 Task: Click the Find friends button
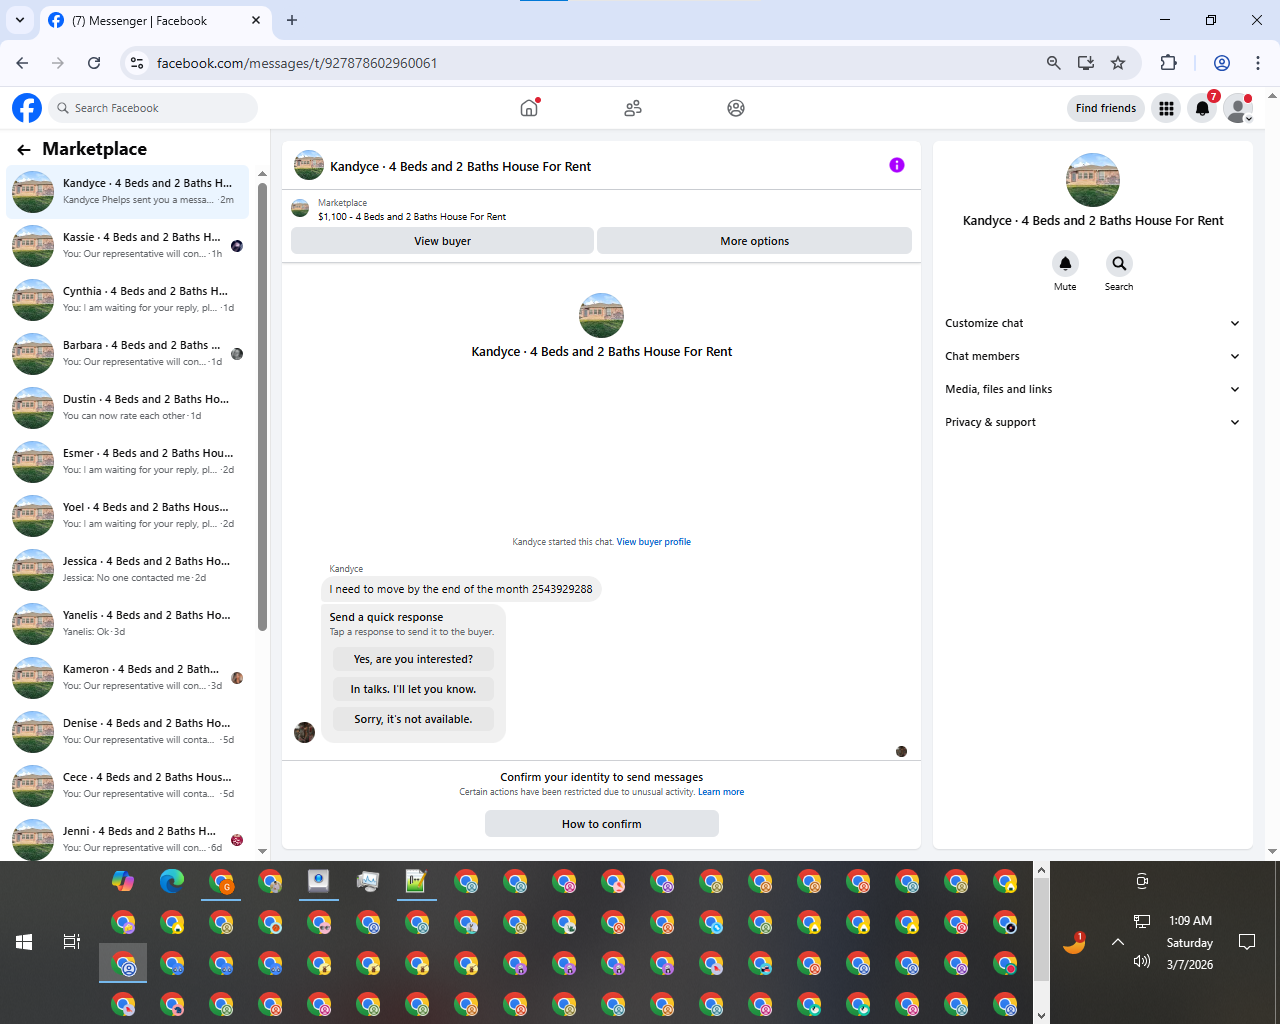click(1105, 108)
